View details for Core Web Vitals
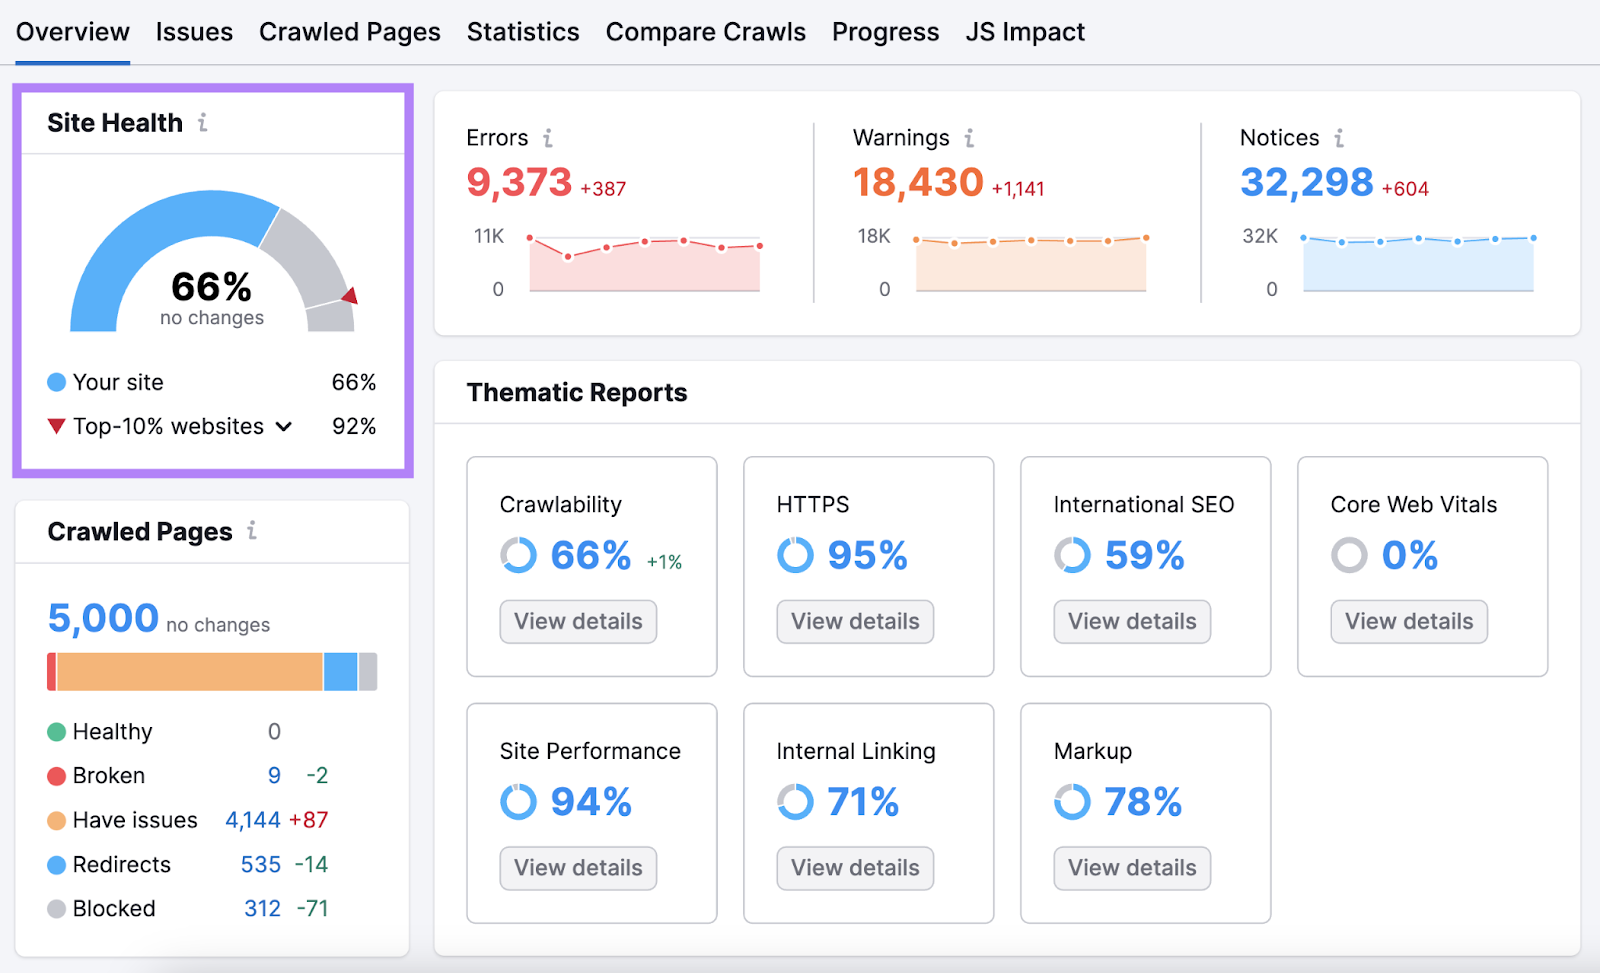 (x=1409, y=621)
